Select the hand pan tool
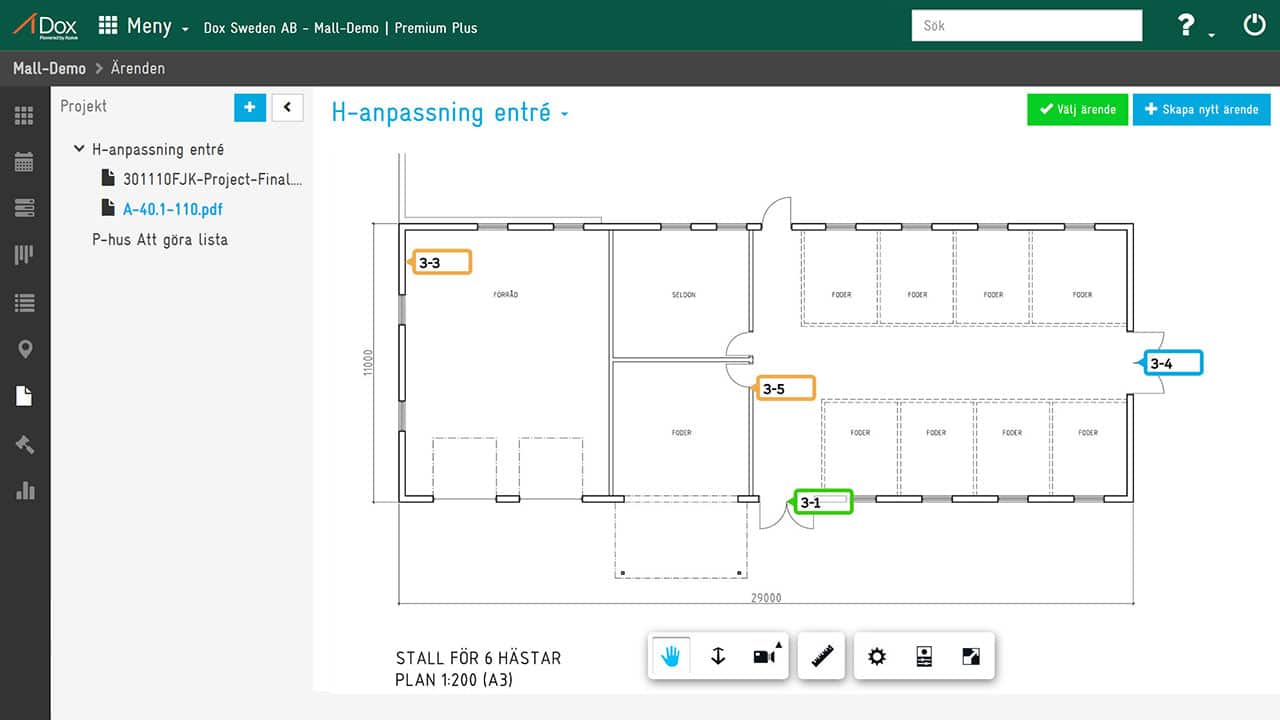This screenshot has width=1280, height=720. 670,657
